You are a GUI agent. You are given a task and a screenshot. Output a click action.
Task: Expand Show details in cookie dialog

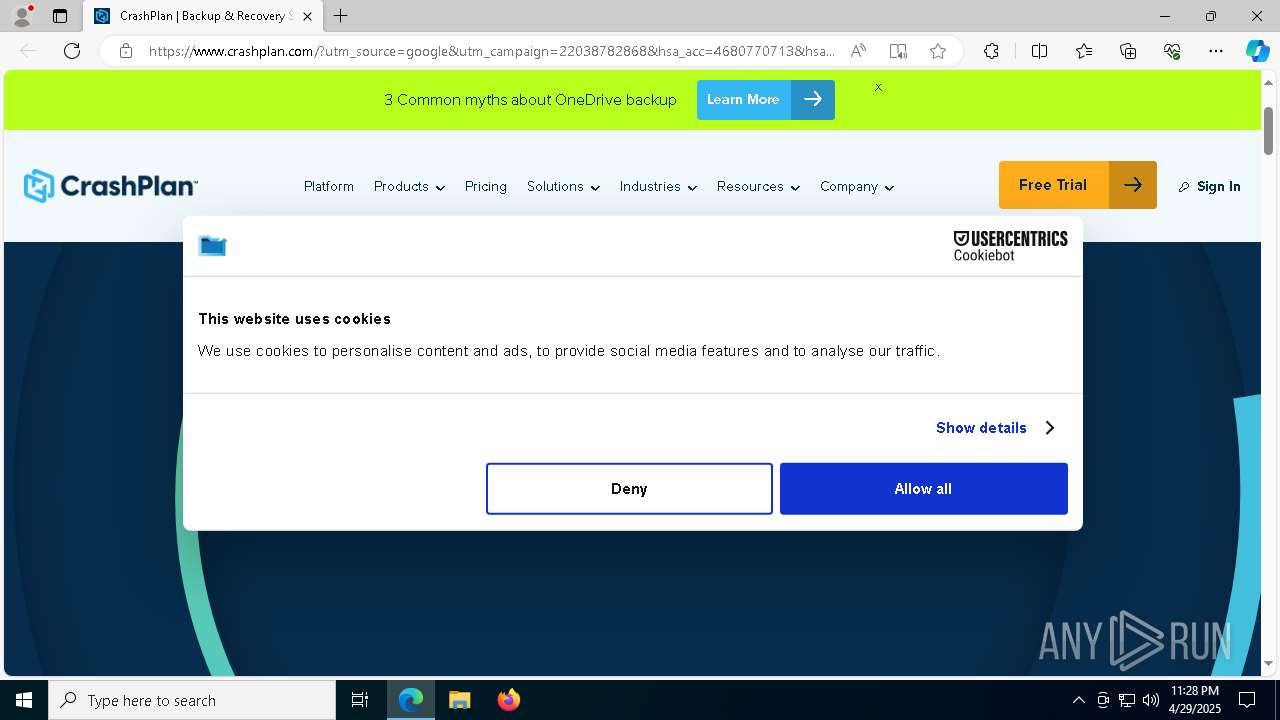[995, 427]
